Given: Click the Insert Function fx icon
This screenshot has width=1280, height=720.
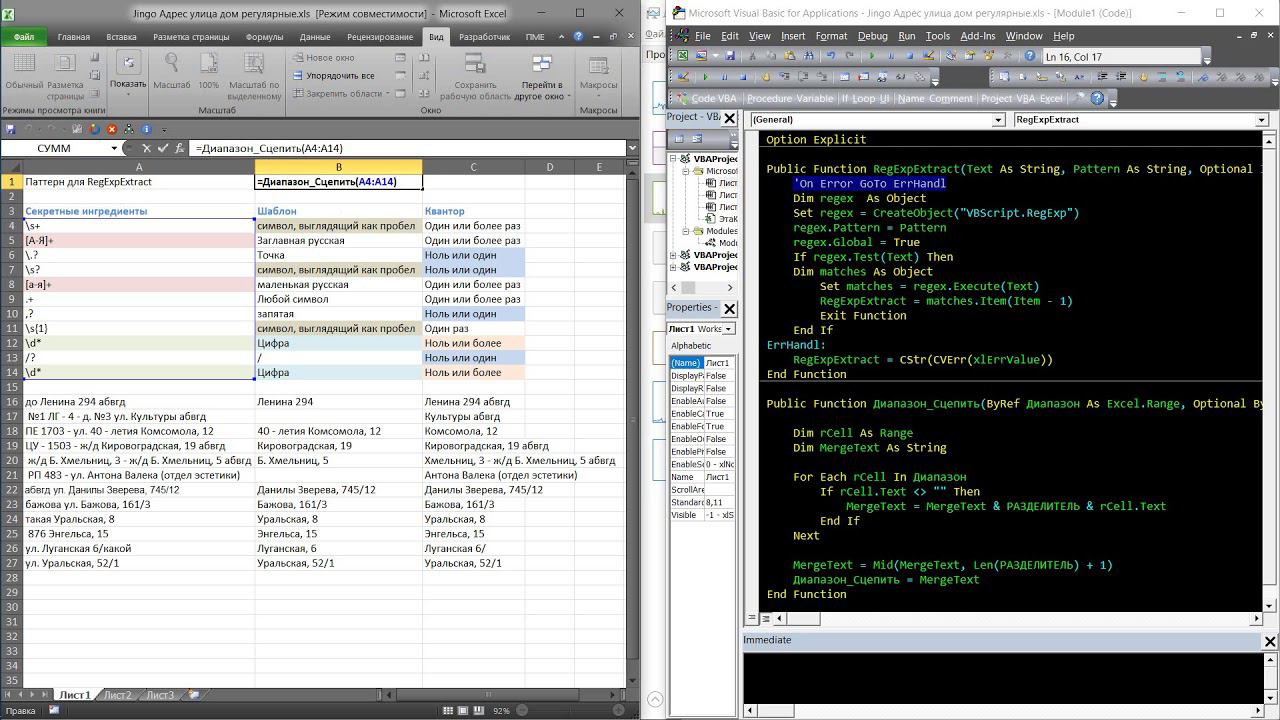Looking at the screenshot, I should (x=180, y=148).
